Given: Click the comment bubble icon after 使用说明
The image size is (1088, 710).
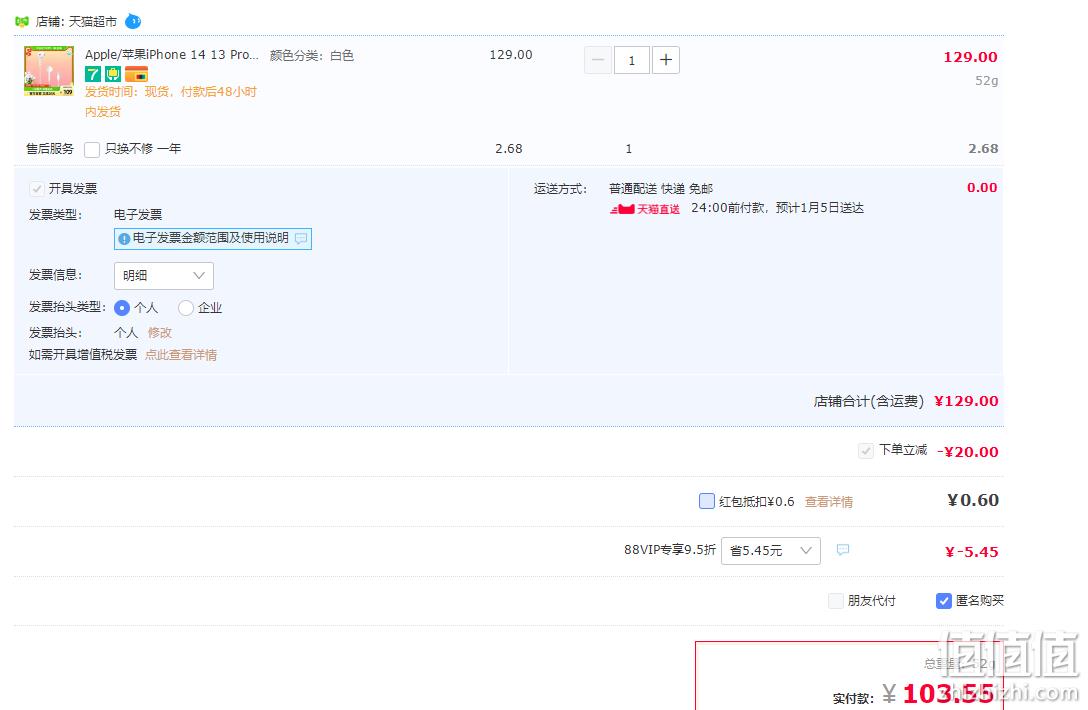Looking at the screenshot, I should click(x=300, y=239).
